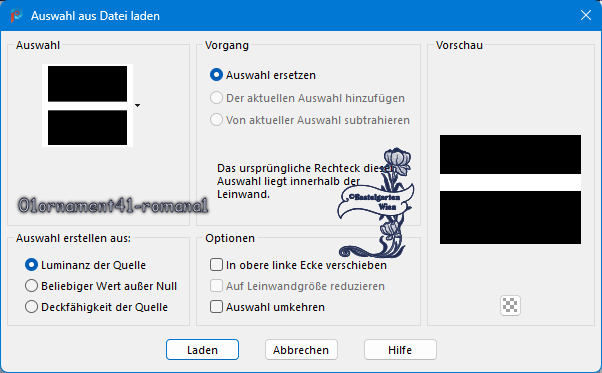Click the PaintShop Pro application icon
Viewport: 602px width, 373px height.
[16, 16]
